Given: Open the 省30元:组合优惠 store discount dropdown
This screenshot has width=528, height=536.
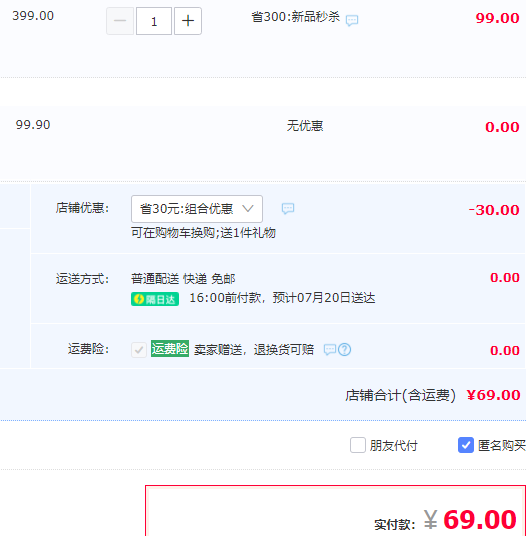Looking at the screenshot, I should pos(197,209).
